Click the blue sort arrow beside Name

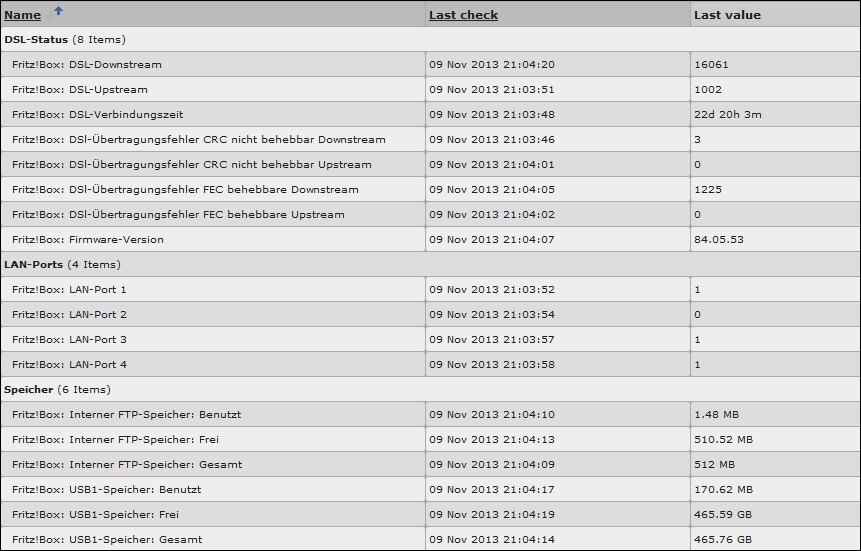tap(57, 12)
